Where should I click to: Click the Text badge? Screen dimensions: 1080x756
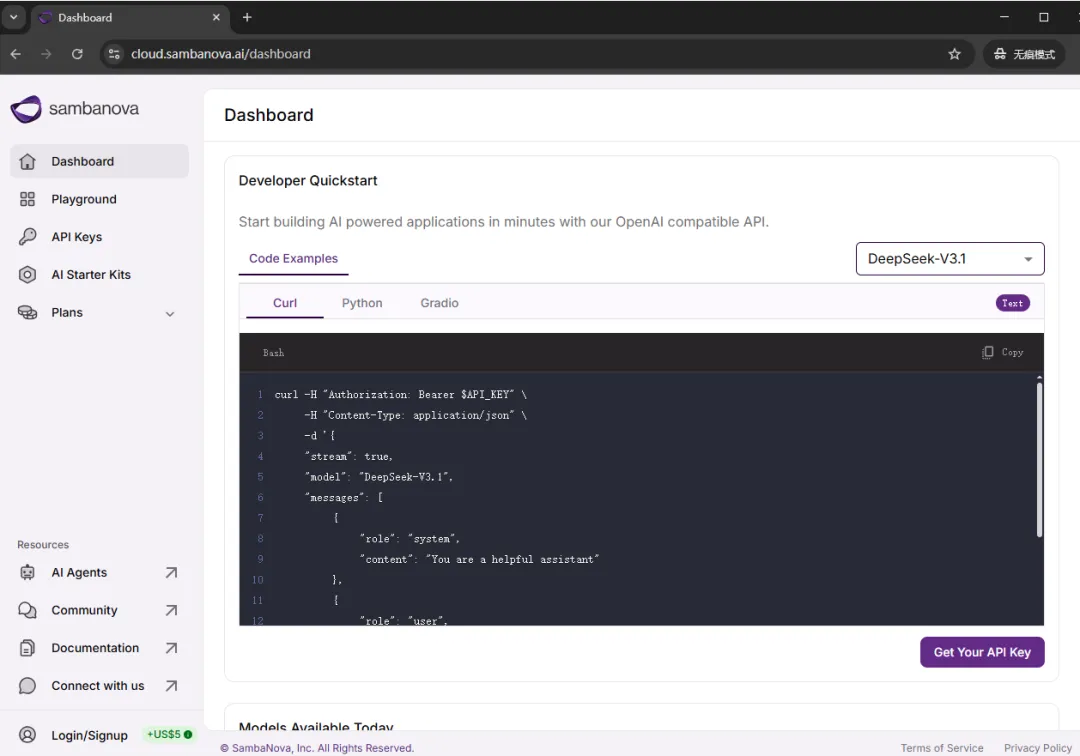1012,303
